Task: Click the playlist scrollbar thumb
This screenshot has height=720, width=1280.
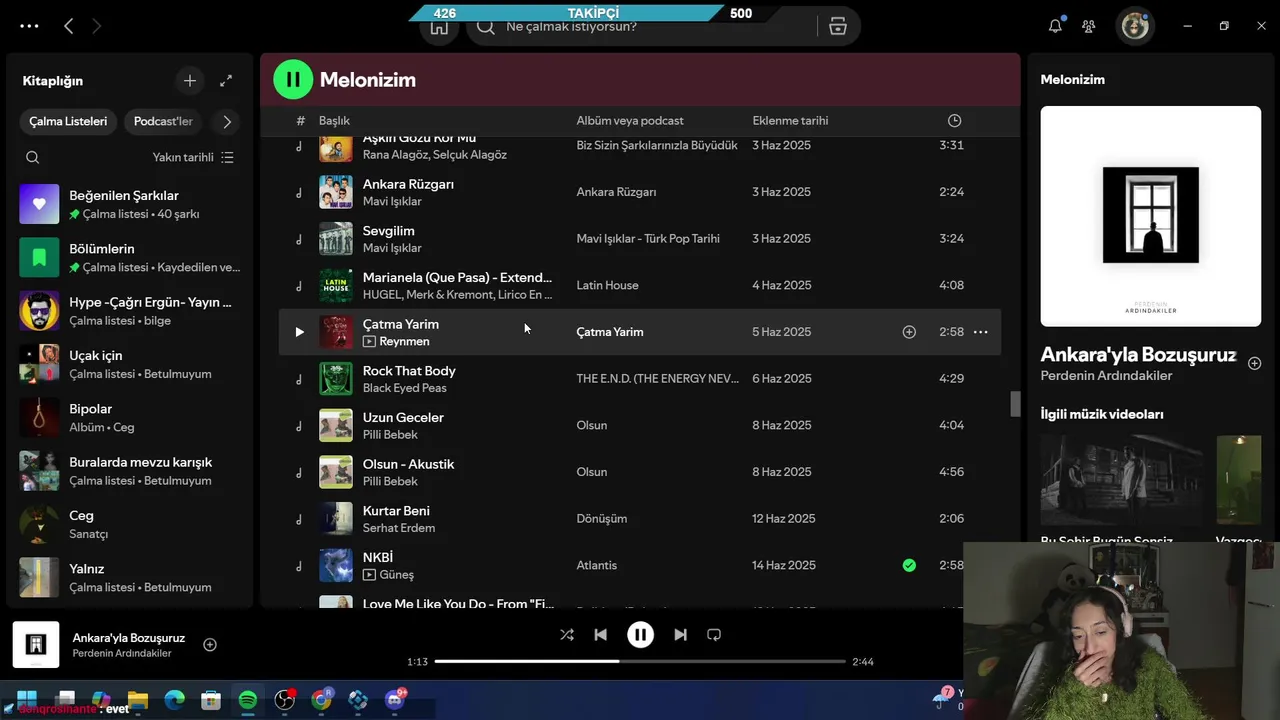Action: click(1015, 404)
